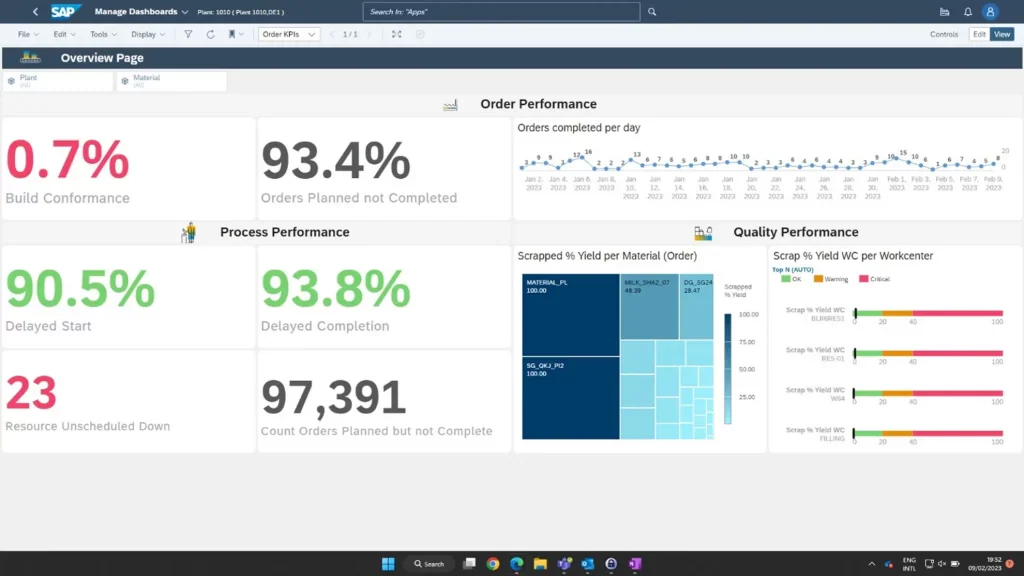This screenshot has height=576, width=1024.
Task: Focus the Search In Apps field
Action: click(501, 12)
